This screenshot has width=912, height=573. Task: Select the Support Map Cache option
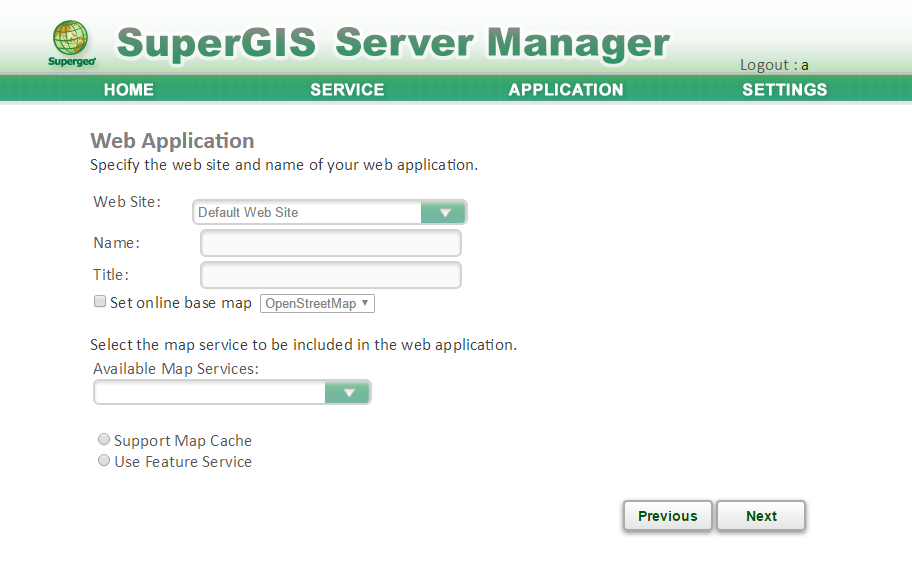click(x=104, y=439)
